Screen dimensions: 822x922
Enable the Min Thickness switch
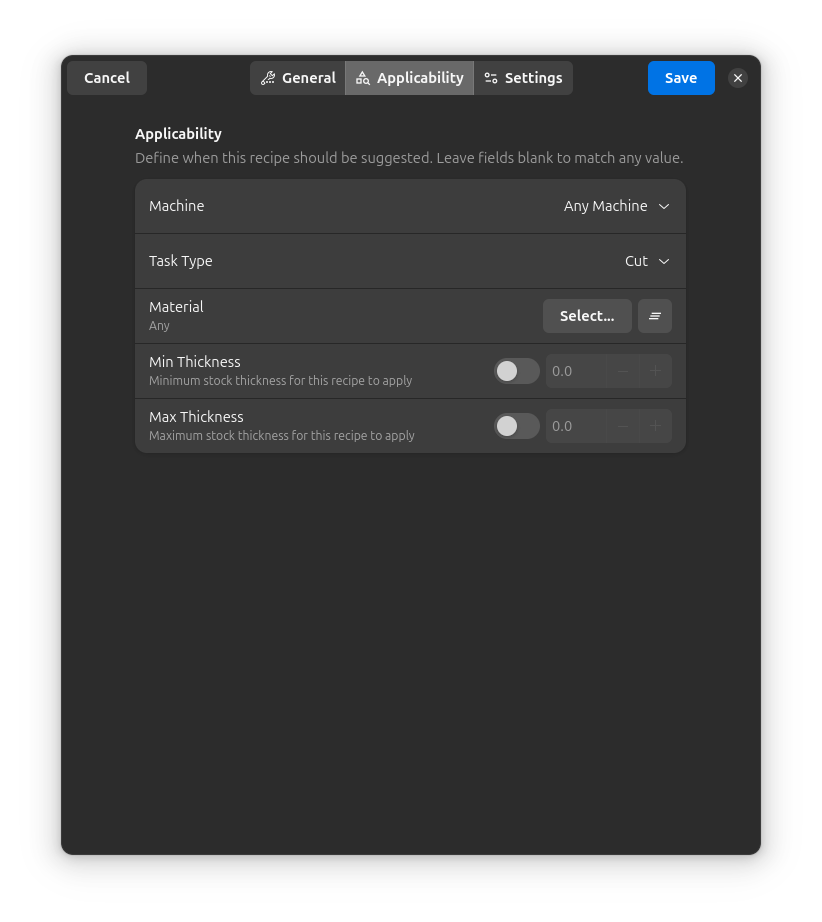(516, 371)
